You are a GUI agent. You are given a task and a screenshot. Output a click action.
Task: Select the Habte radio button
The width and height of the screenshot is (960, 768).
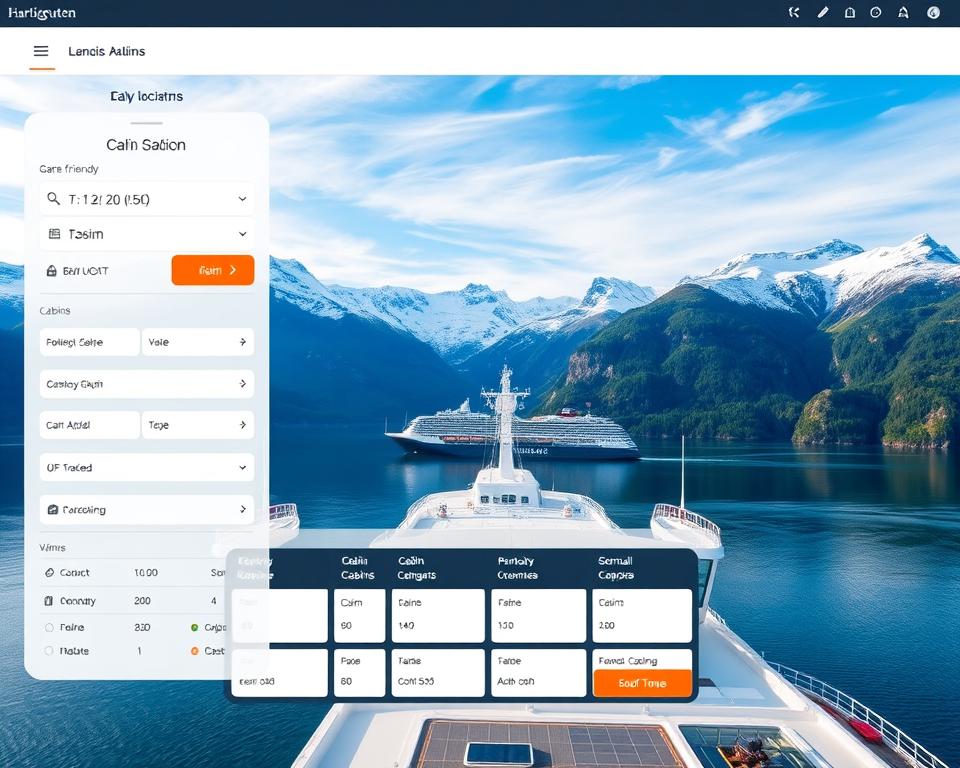[50, 651]
